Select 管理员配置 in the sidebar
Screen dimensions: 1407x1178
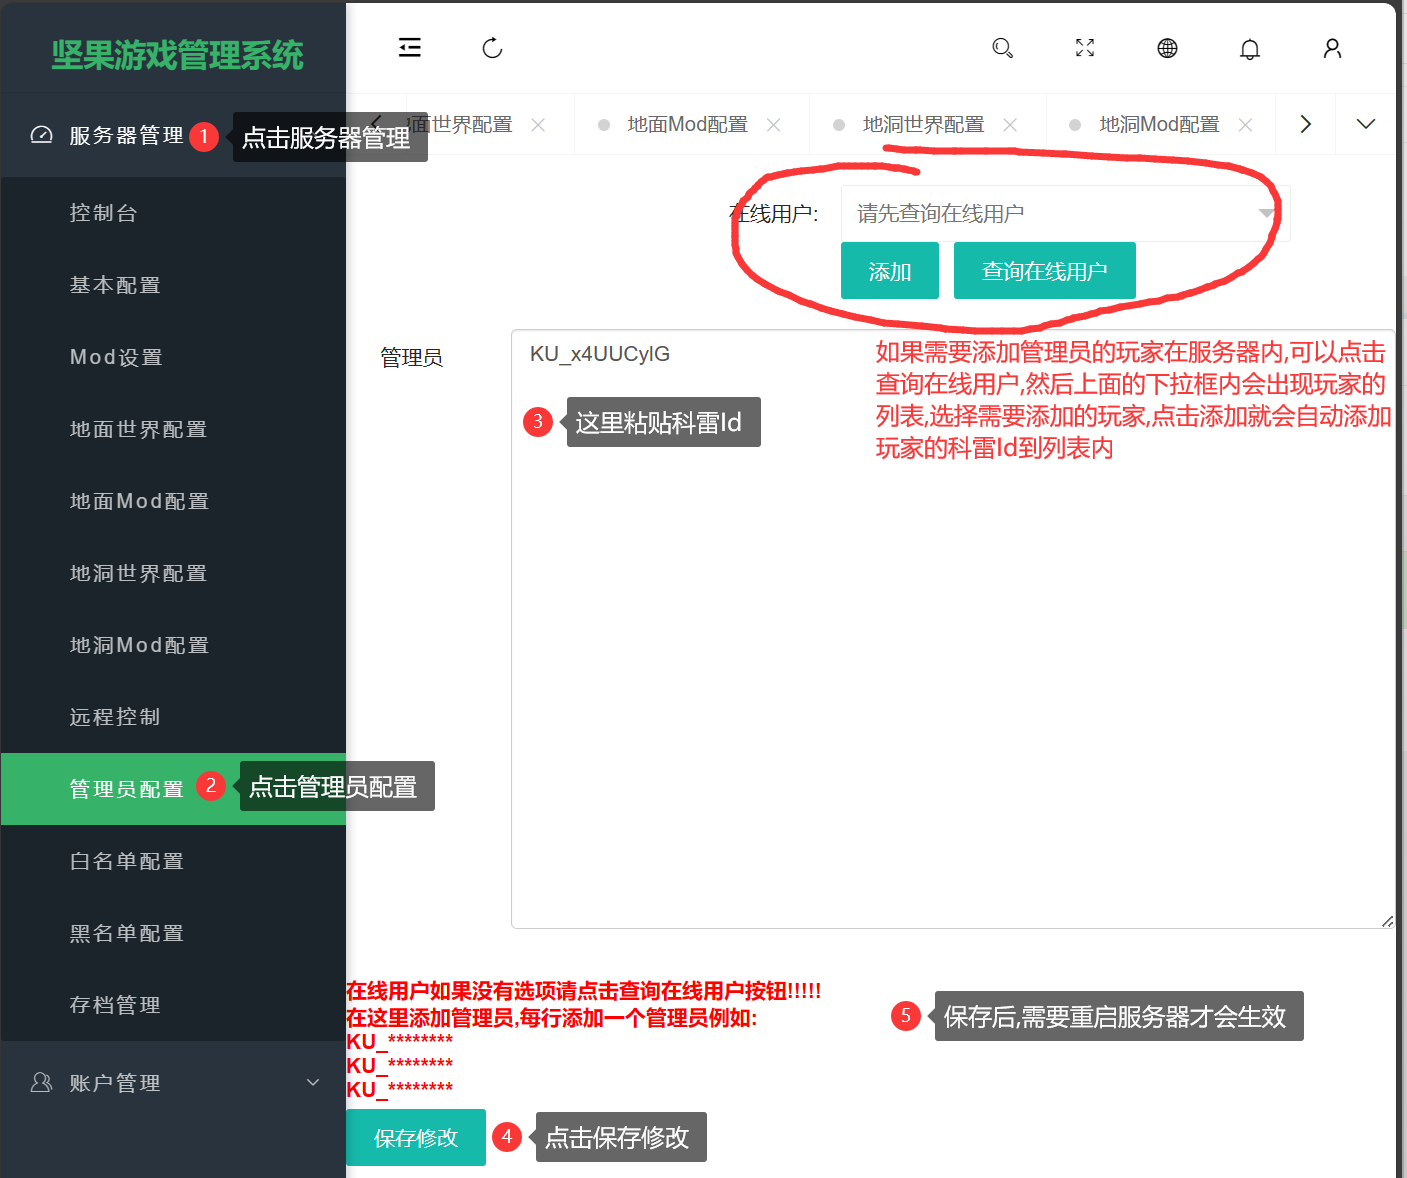tap(173, 789)
